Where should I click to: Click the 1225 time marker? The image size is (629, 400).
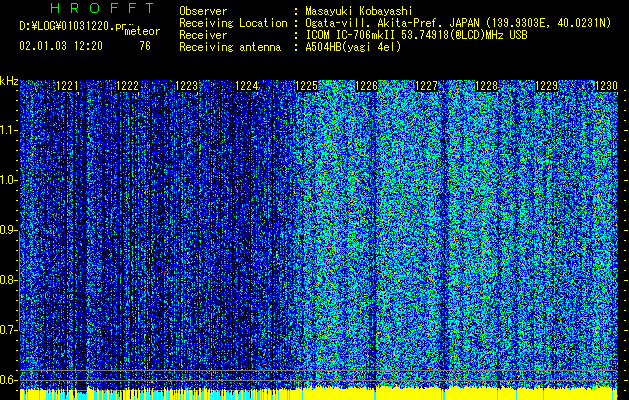(307, 86)
